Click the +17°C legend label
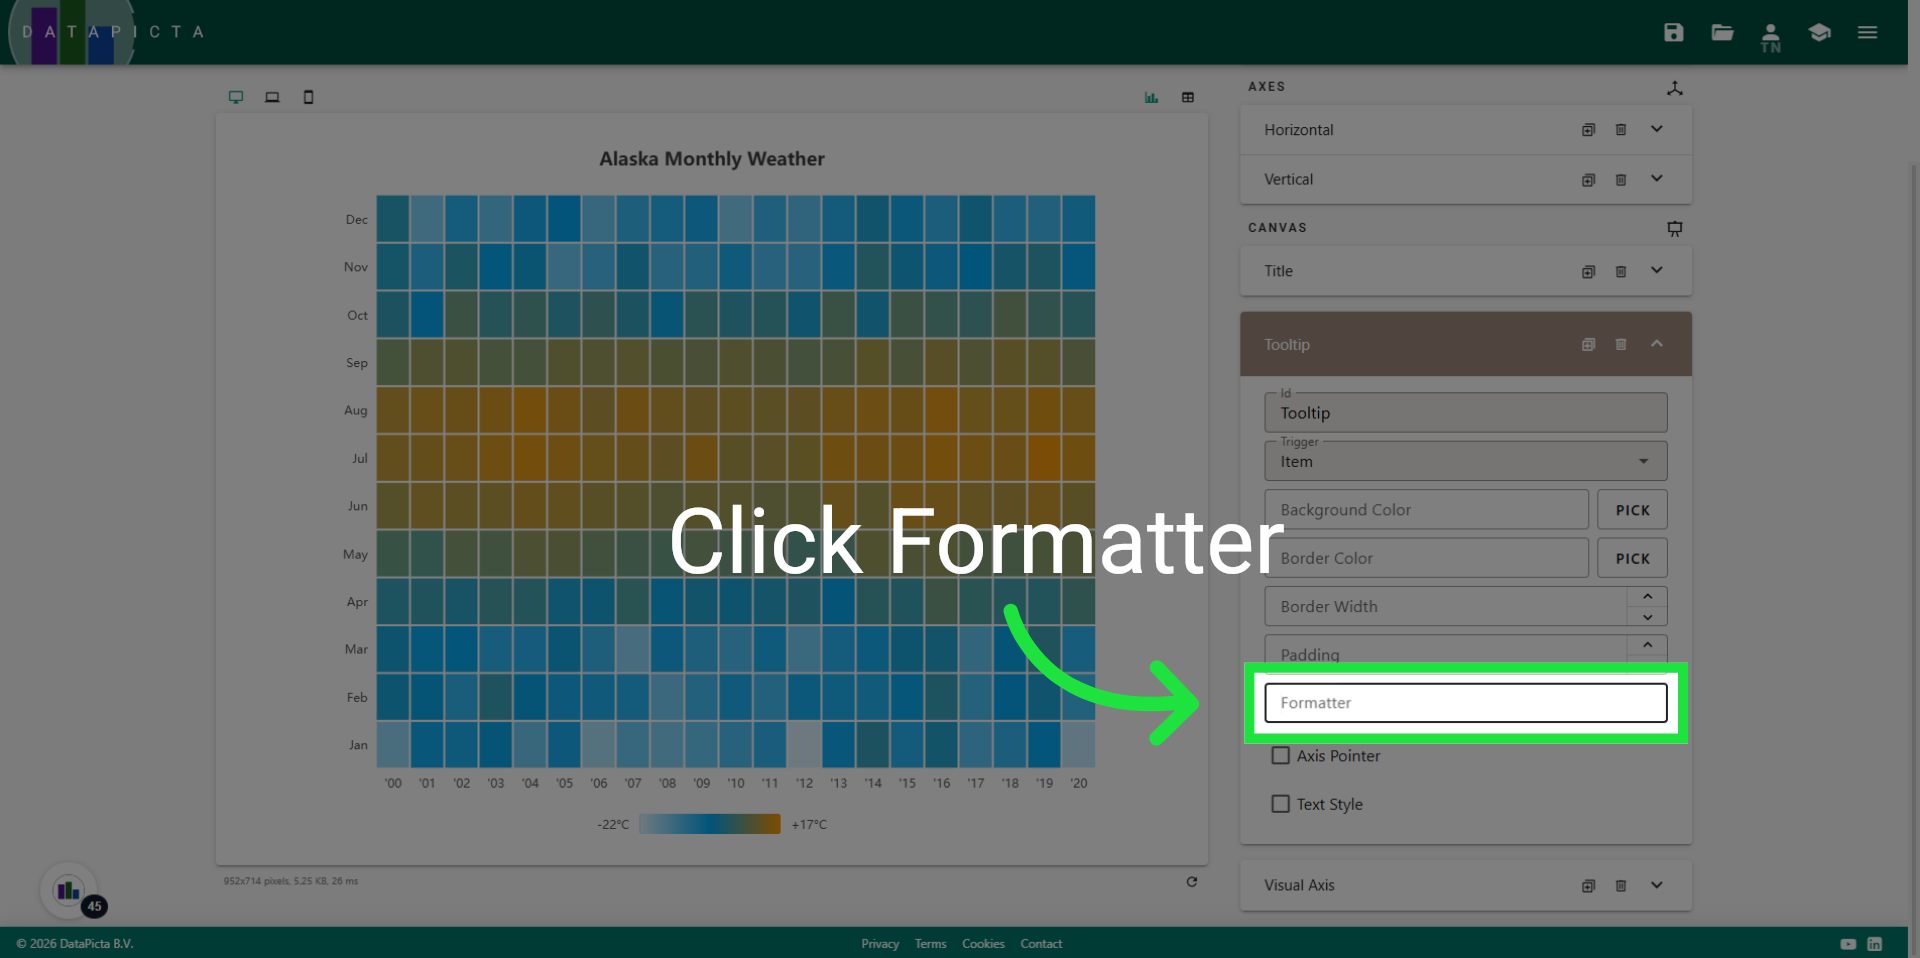 (809, 825)
